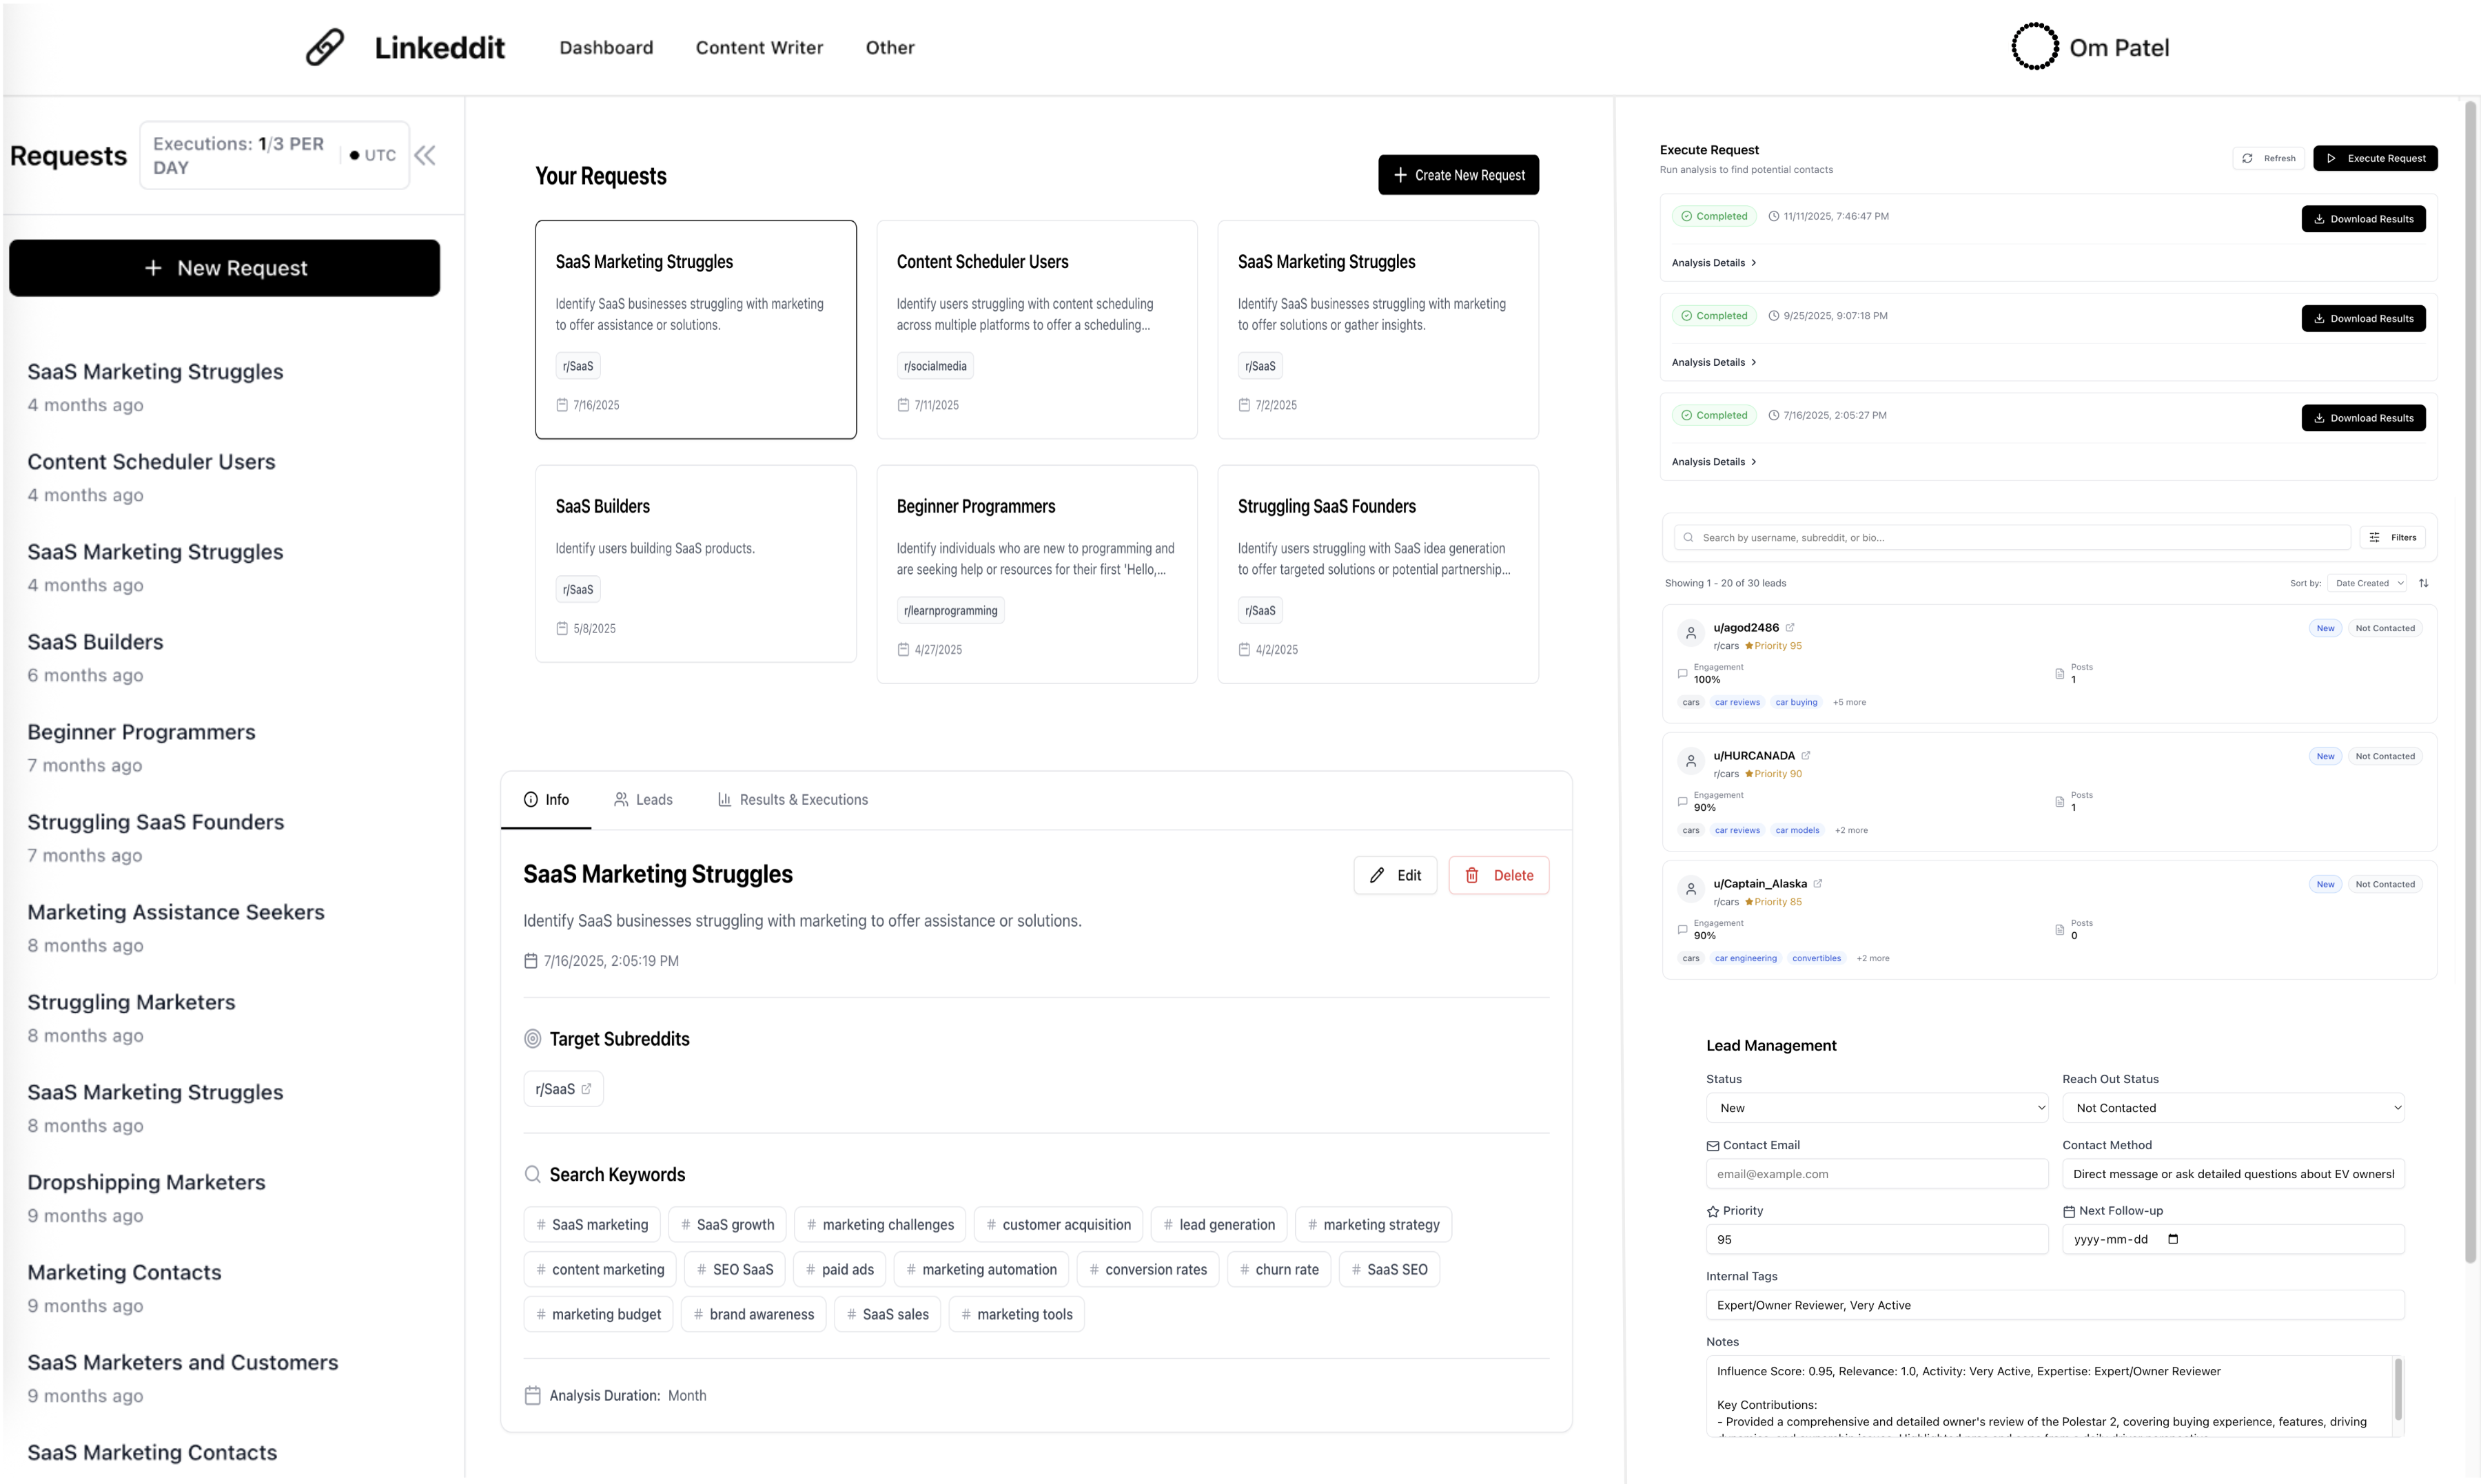Click the New Request button in the sidebar
2481x1484 pixels.
coord(224,267)
